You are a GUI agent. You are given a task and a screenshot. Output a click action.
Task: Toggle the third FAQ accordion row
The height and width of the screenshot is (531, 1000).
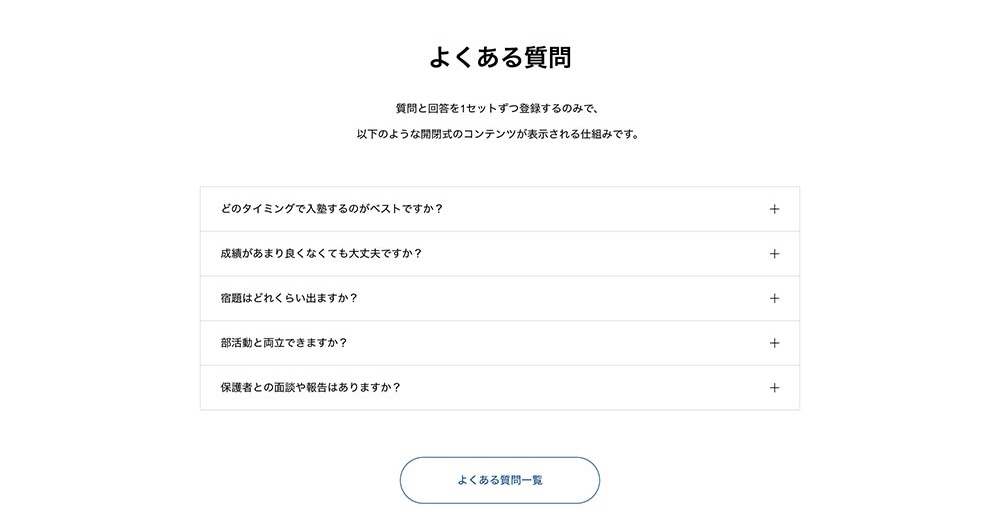coord(500,298)
